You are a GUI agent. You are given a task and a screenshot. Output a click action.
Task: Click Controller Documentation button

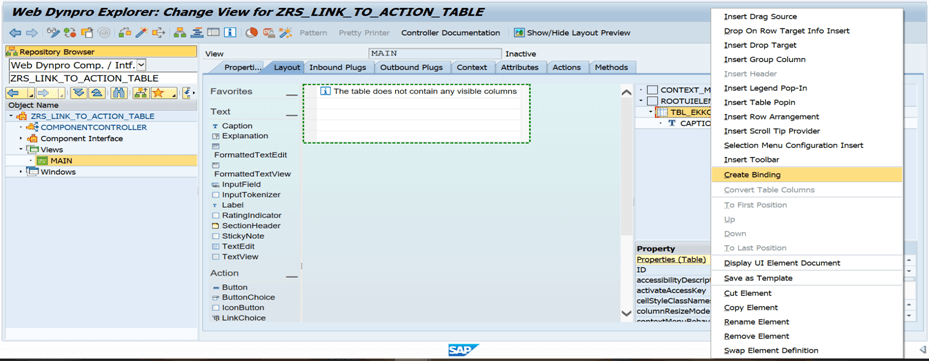tap(450, 33)
